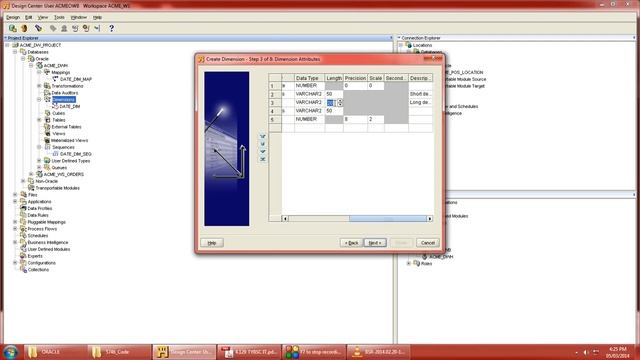Expand the Tables tree node
The width and height of the screenshot is (640, 360).
39,120
